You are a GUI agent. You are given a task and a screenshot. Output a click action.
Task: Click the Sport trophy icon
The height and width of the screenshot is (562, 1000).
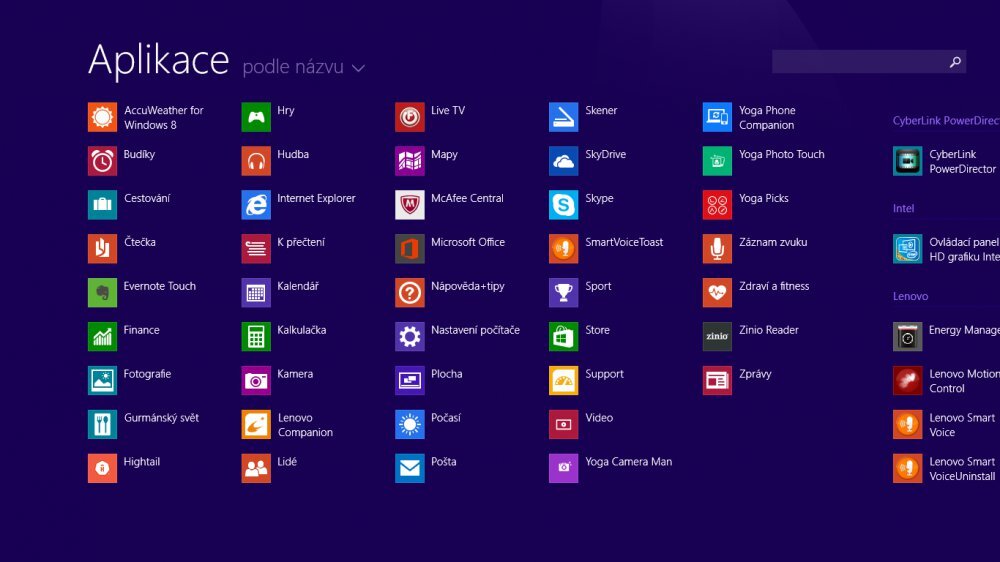pyautogui.click(x=563, y=293)
